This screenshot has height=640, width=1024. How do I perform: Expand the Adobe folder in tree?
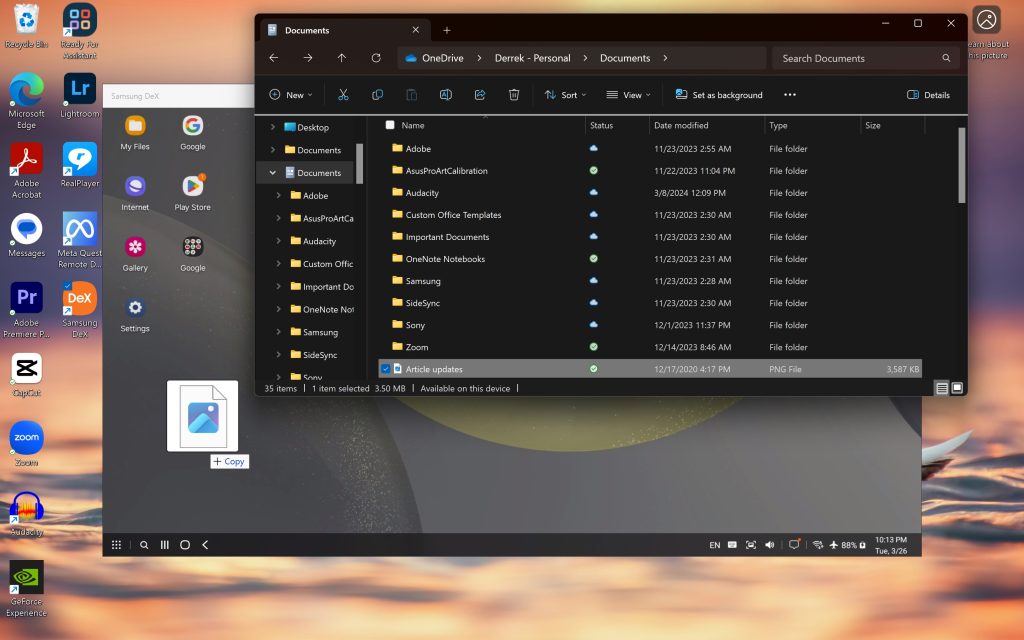[x=279, y=195]
